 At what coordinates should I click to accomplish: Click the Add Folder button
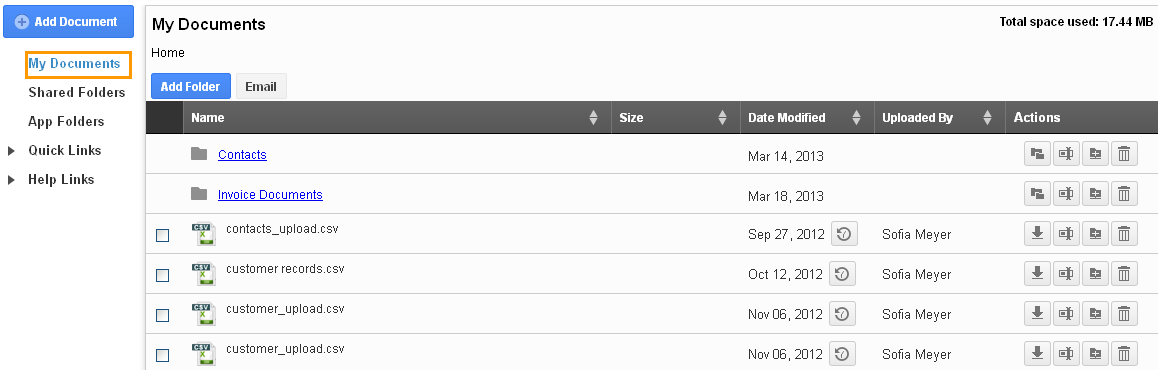pyautogui.click(x=191, y=86)
